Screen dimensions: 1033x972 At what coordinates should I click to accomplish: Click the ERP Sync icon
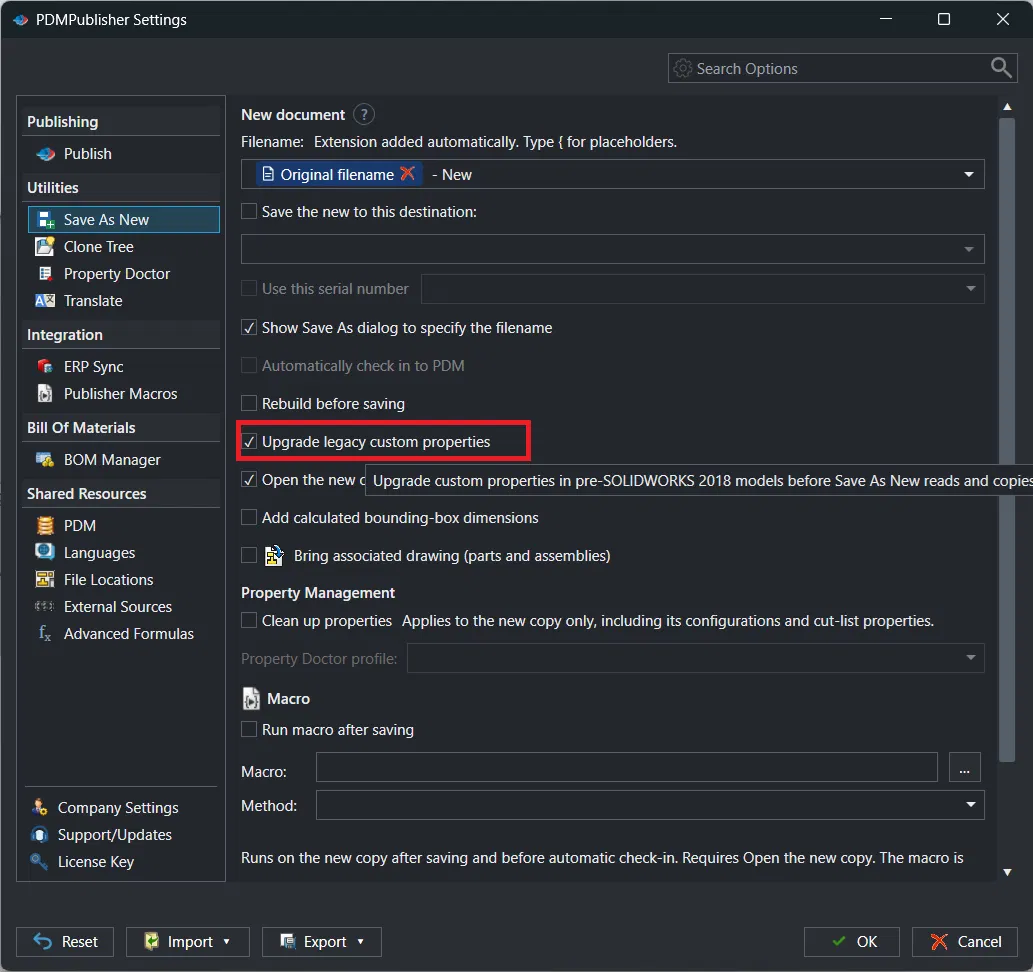coord(45,366)
